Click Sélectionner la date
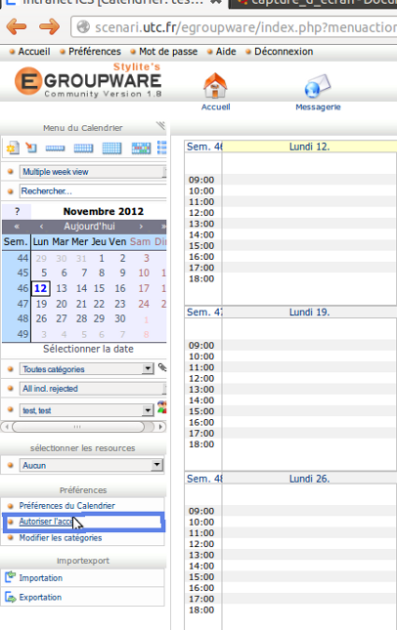397x630 pixels. [88, 349]
